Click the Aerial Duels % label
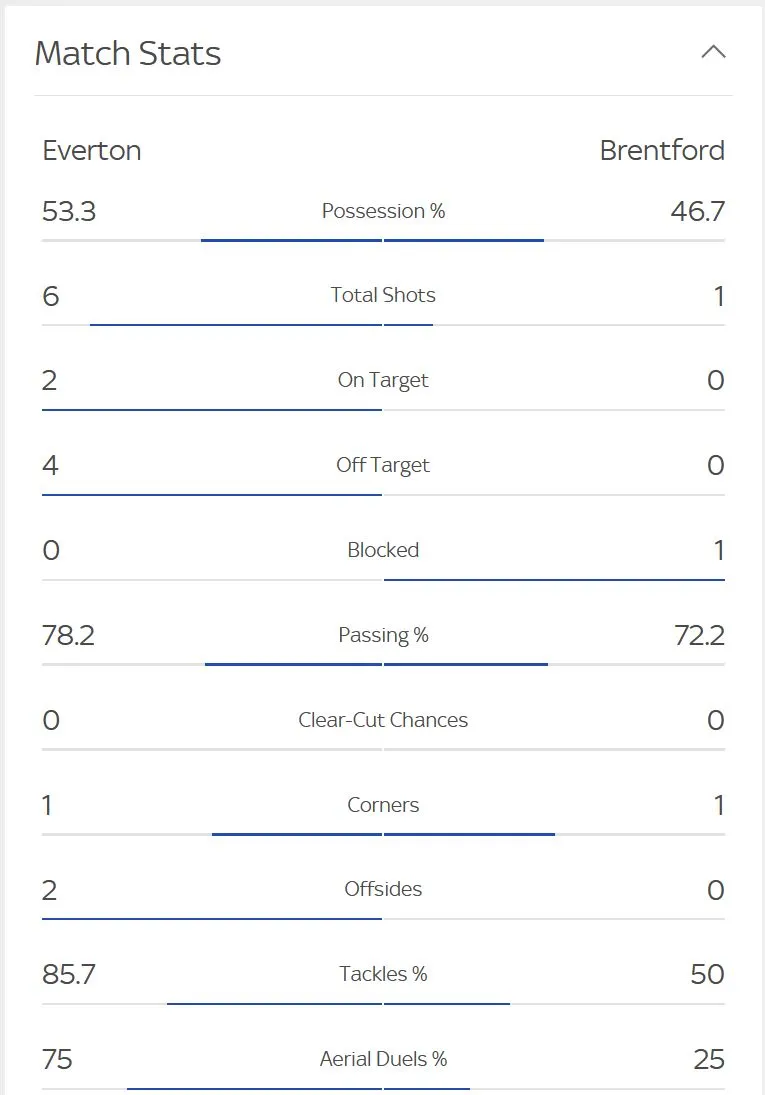The width and height of the screenshot is (765, 1095). coord(383,1059)
